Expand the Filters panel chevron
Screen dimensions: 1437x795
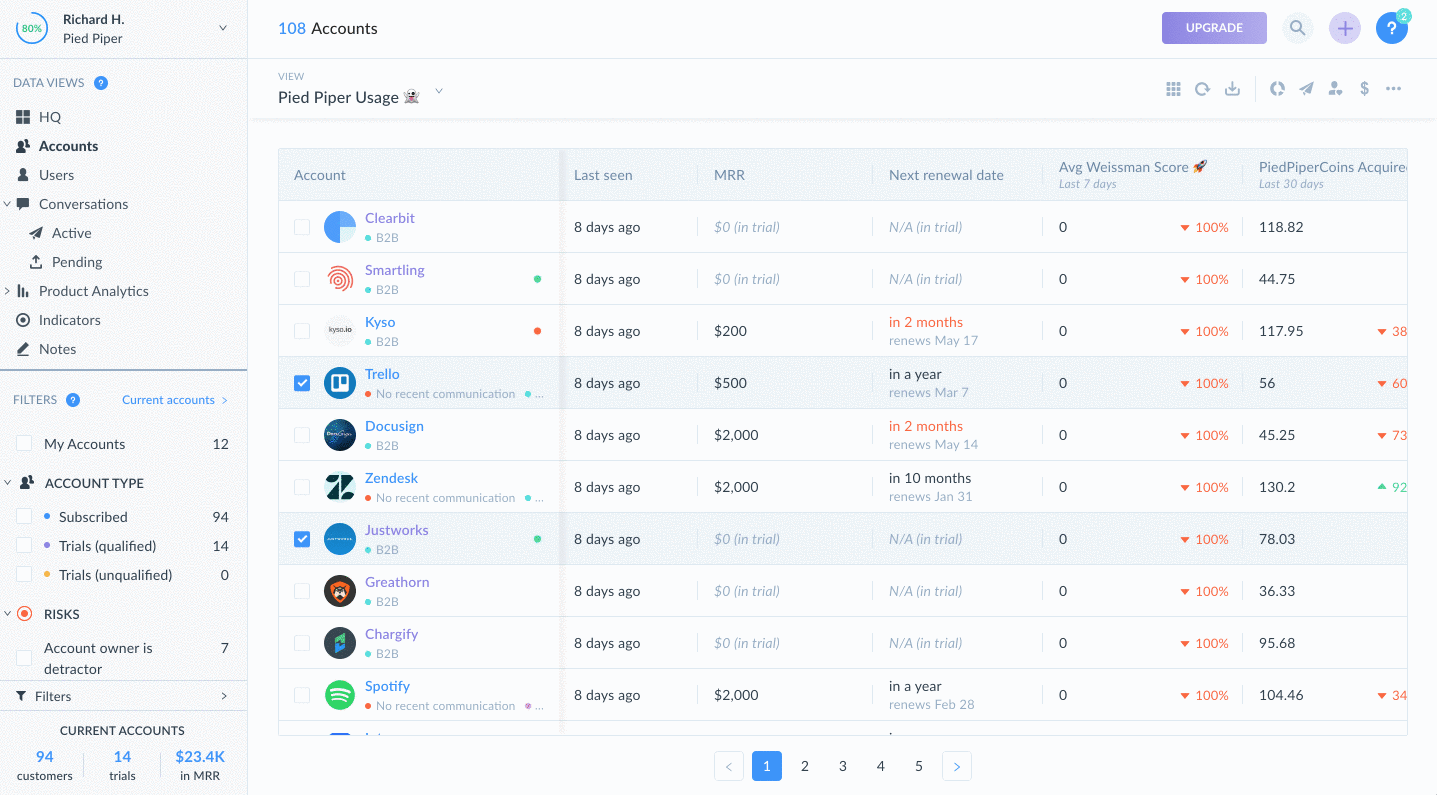point(224,696)
